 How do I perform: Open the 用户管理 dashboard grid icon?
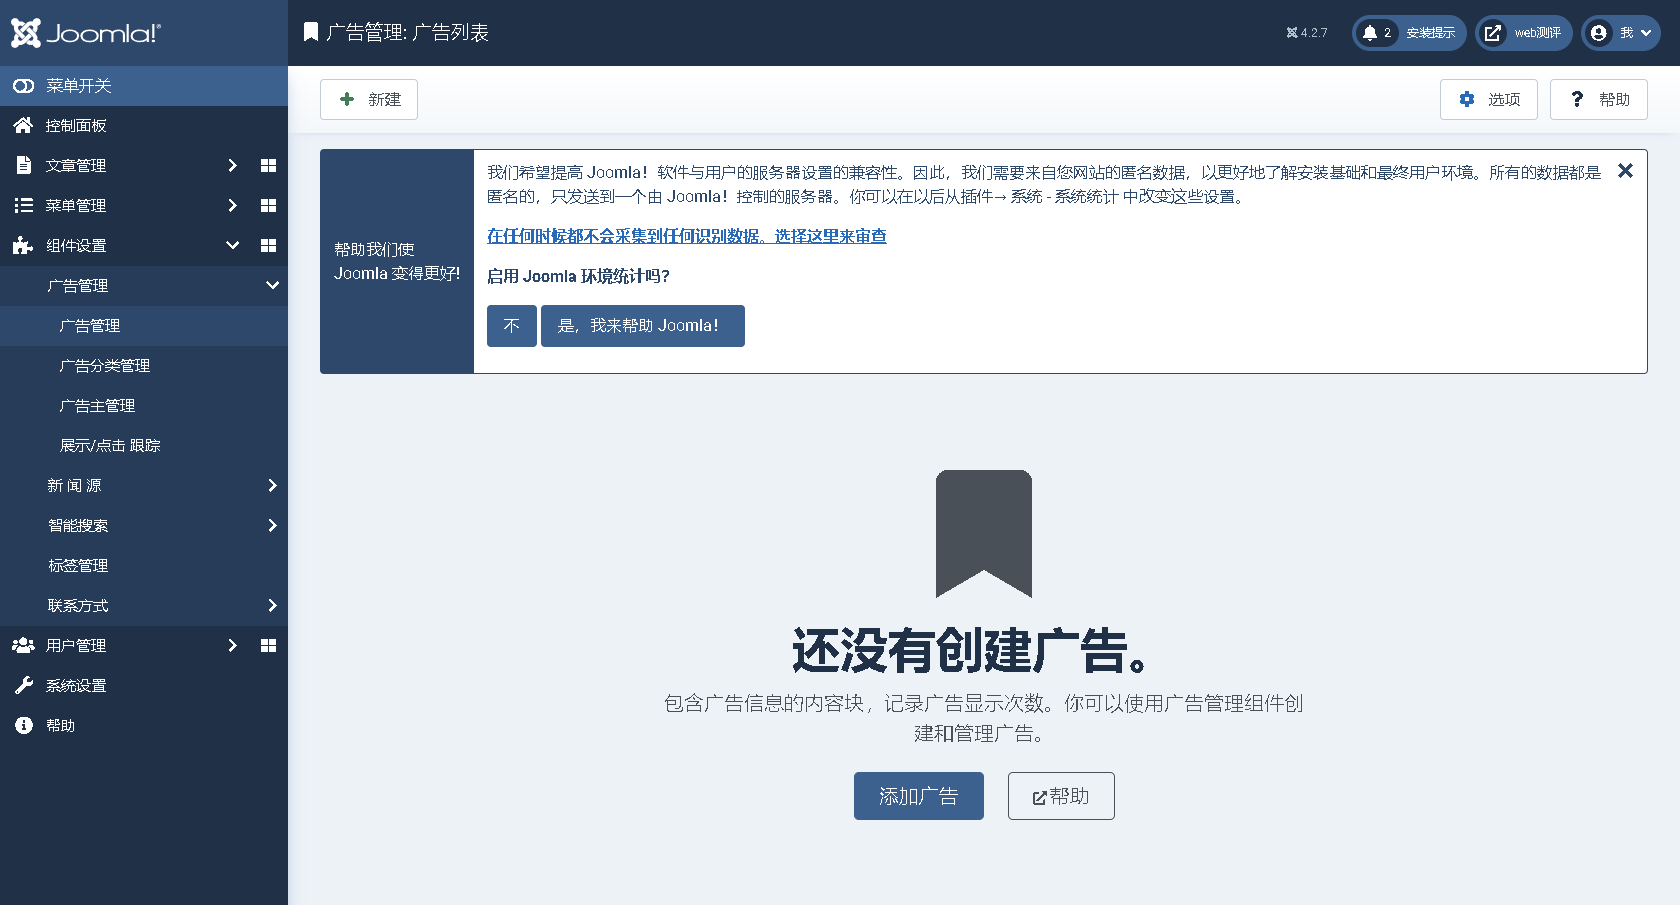(x=268, y=646)
